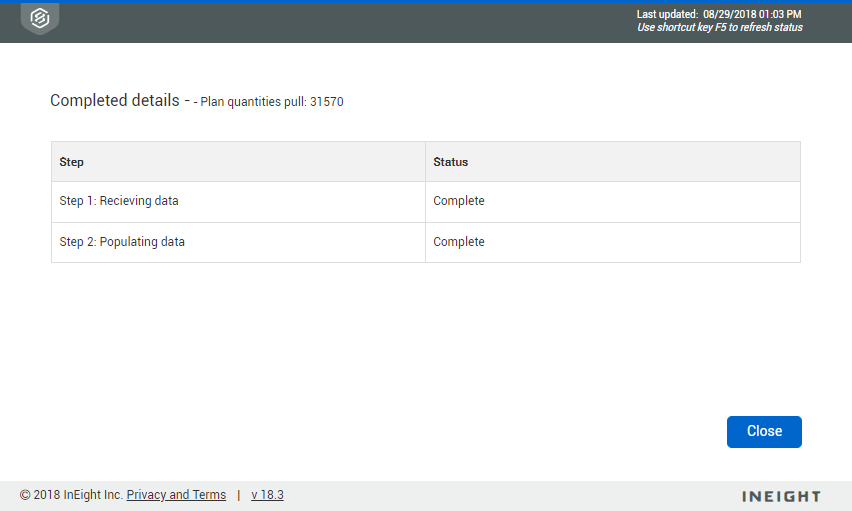The width and height of the screenshot is (852, 511).
Task: Select the Step 2: Populating data cell
Action: pos(122,242)
